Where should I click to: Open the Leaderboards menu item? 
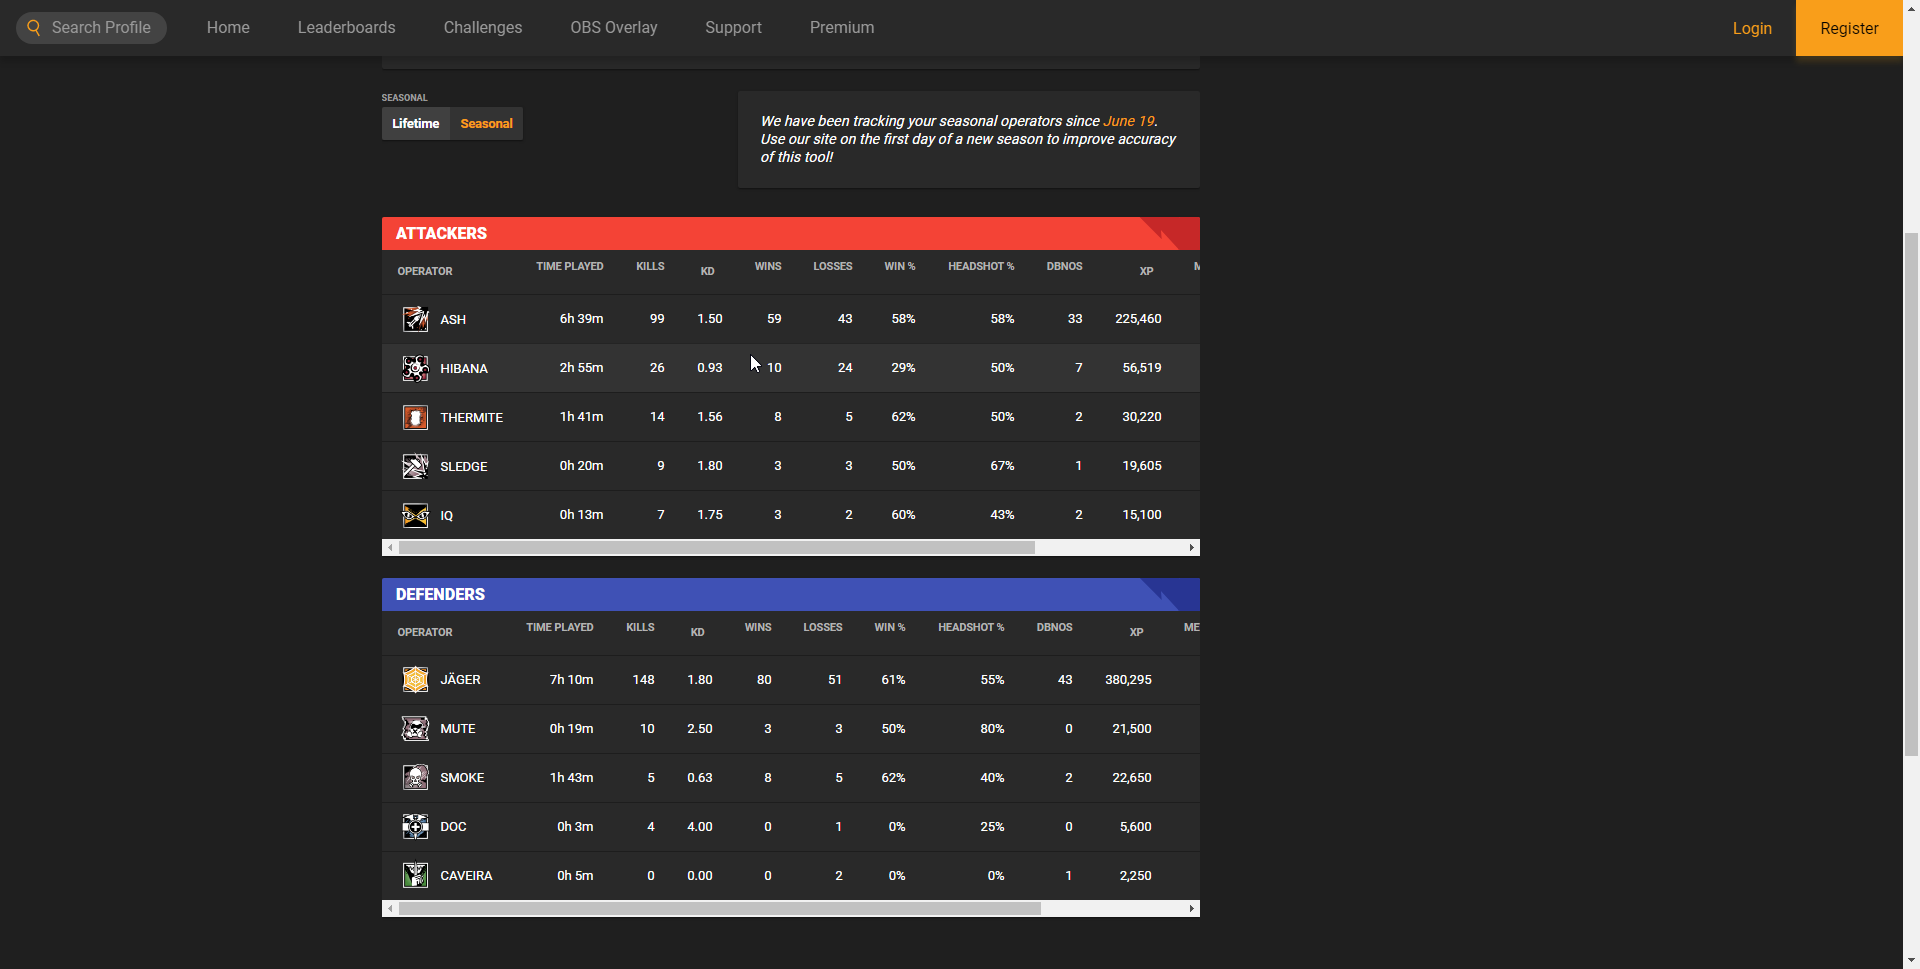click(346, 28)
